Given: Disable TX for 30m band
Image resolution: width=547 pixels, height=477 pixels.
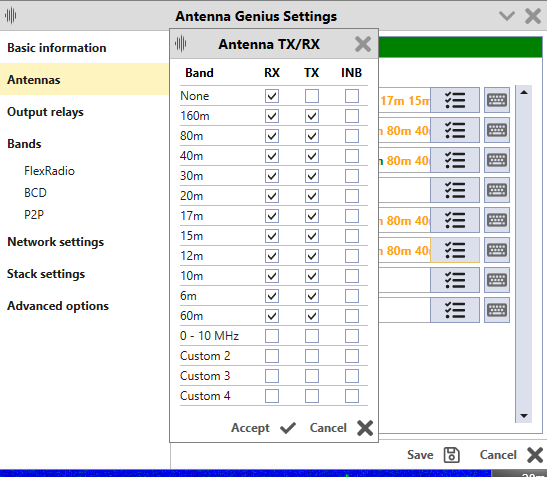Looking at the screenshot, I should click(x=312, y=176).
